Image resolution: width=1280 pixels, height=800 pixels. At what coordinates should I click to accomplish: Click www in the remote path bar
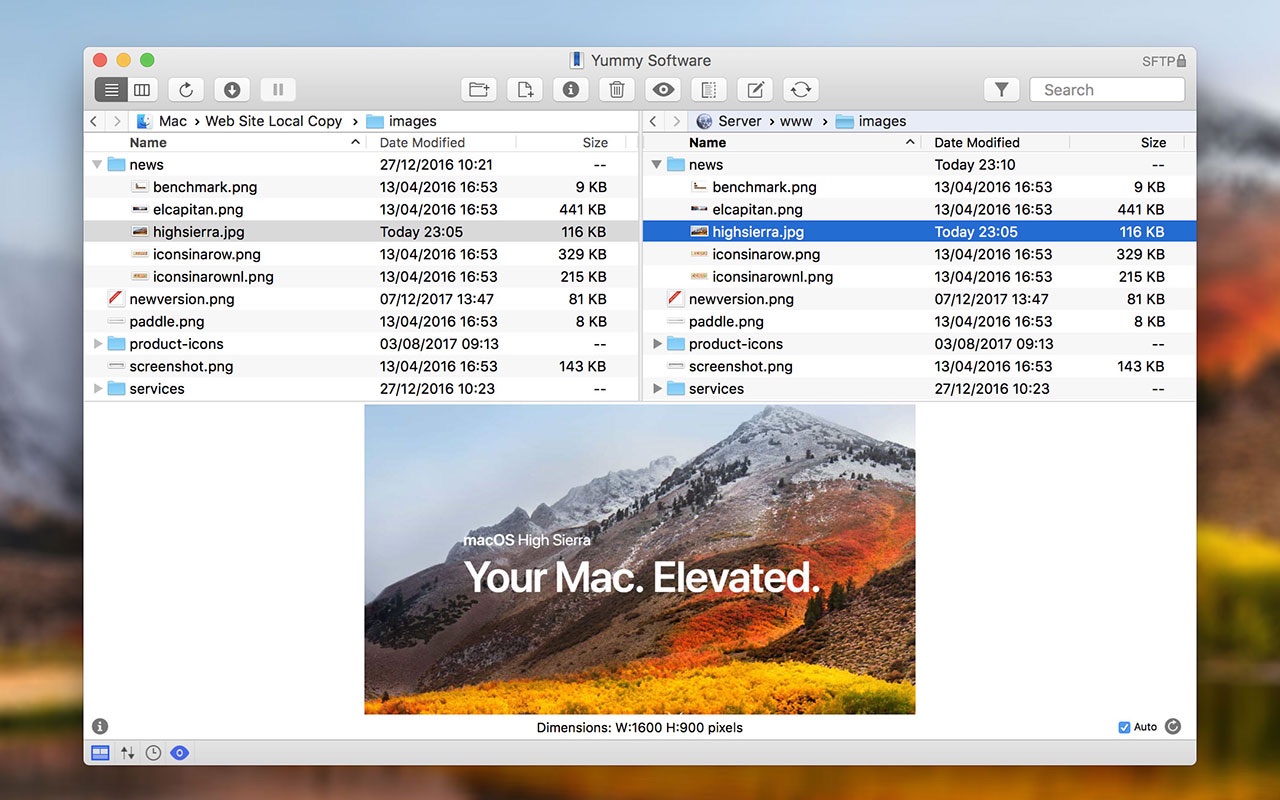796,121
